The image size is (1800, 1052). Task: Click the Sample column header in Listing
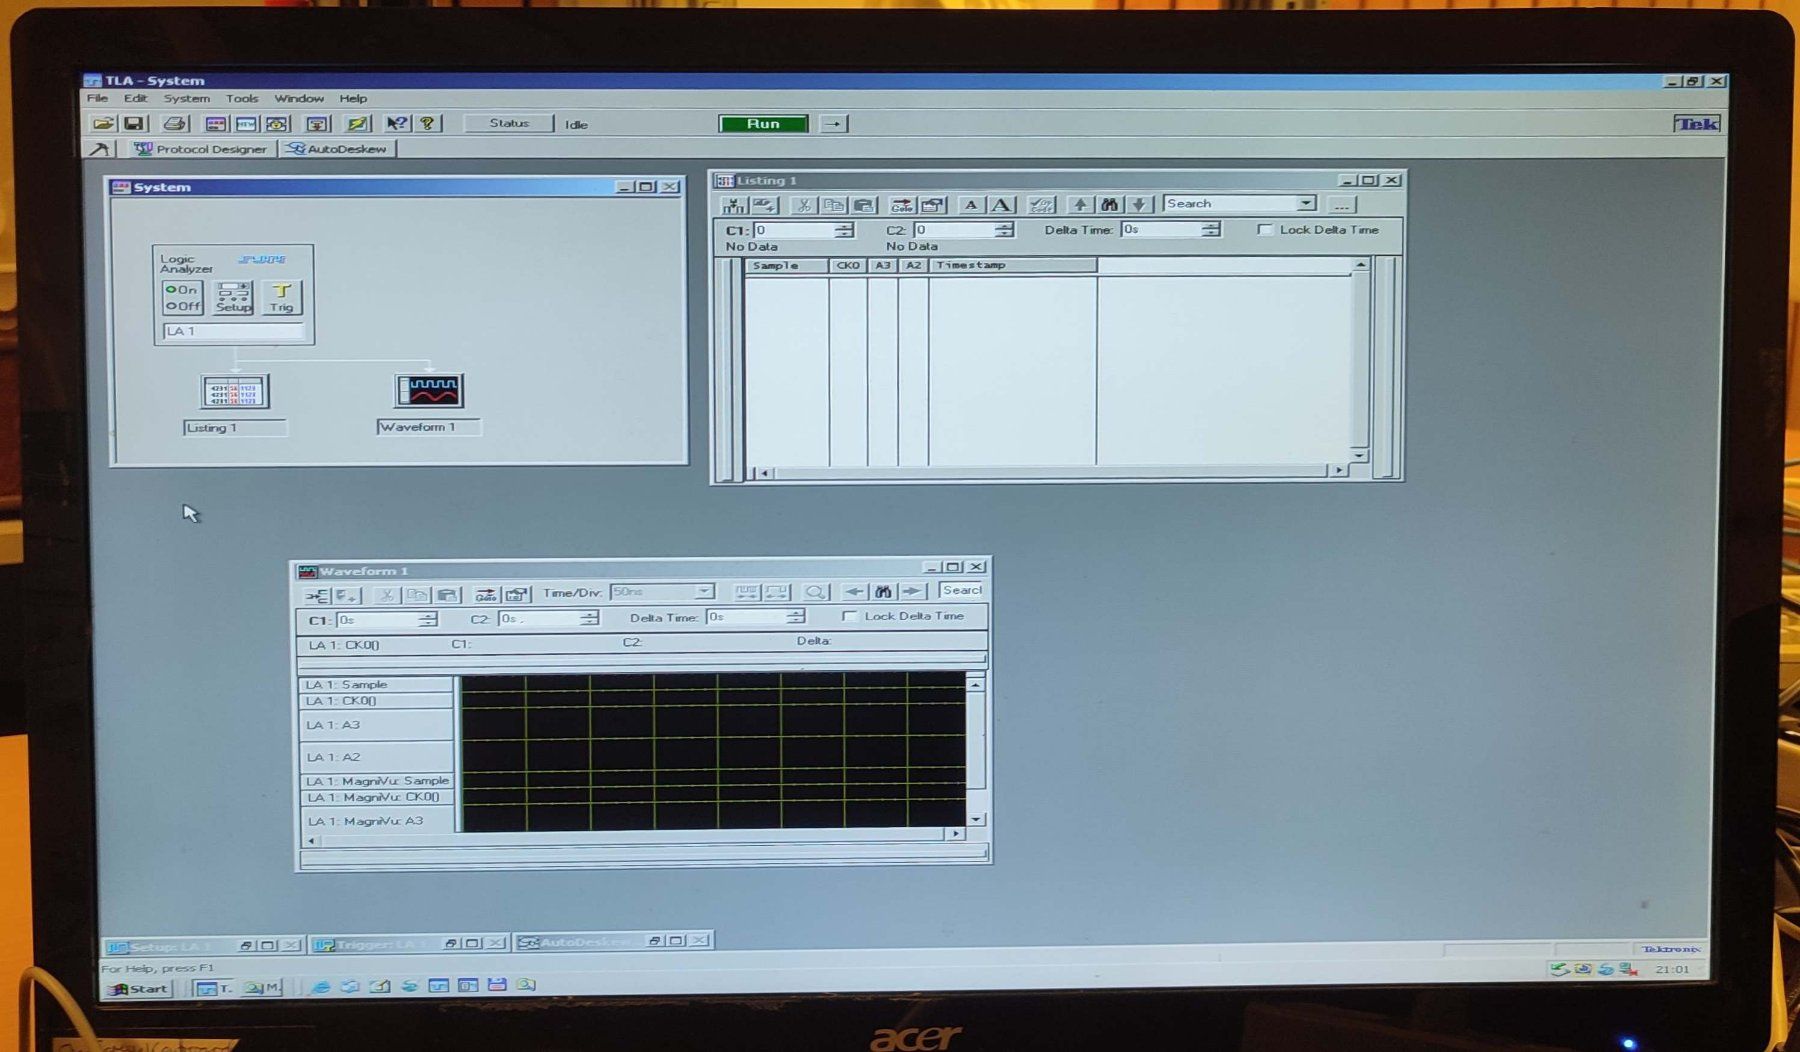click(787, 266)
